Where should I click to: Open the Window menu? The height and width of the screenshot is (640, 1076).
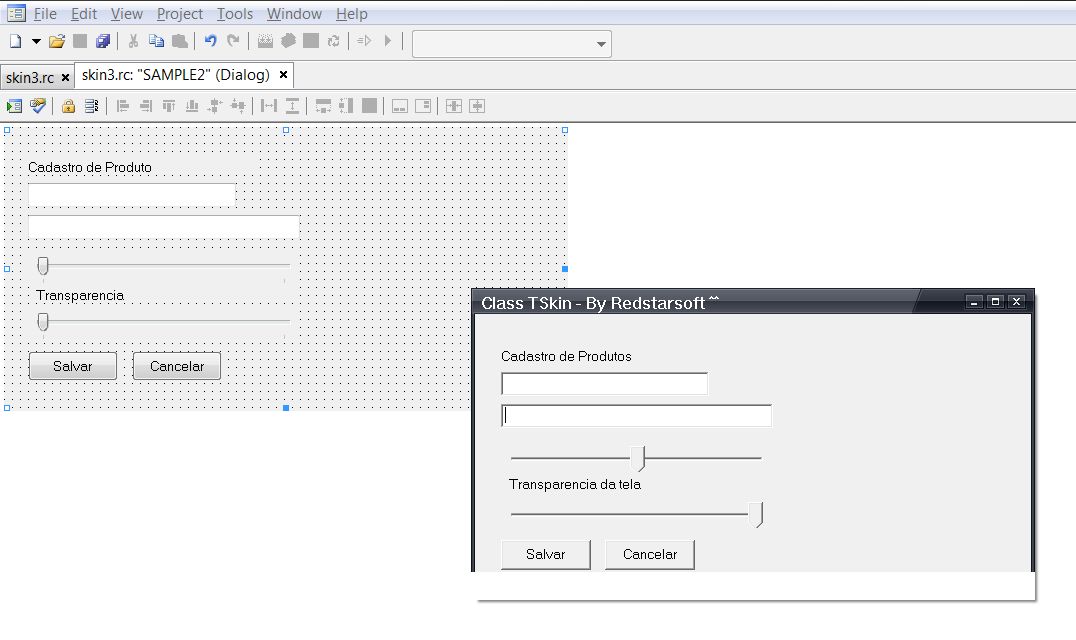tap(294, 14)
